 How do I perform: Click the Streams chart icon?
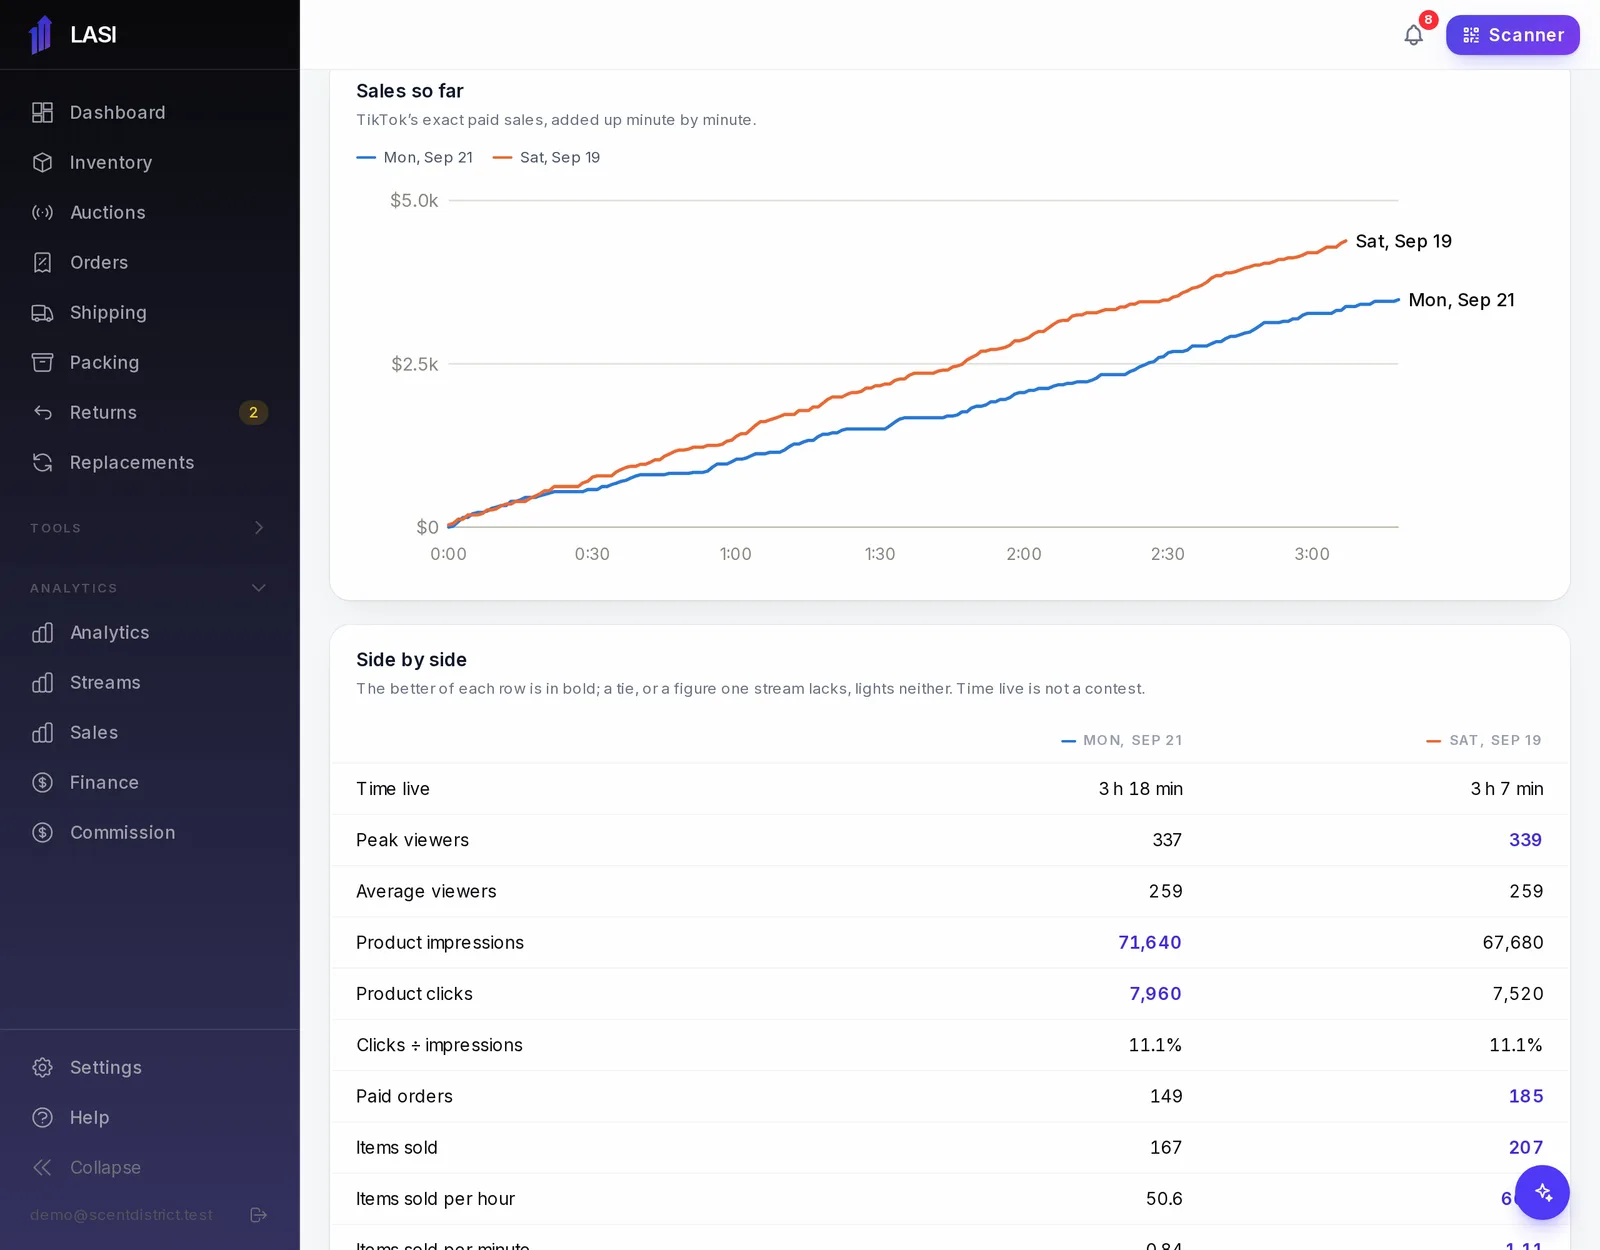pyautogui.click(x=42, y=683)
